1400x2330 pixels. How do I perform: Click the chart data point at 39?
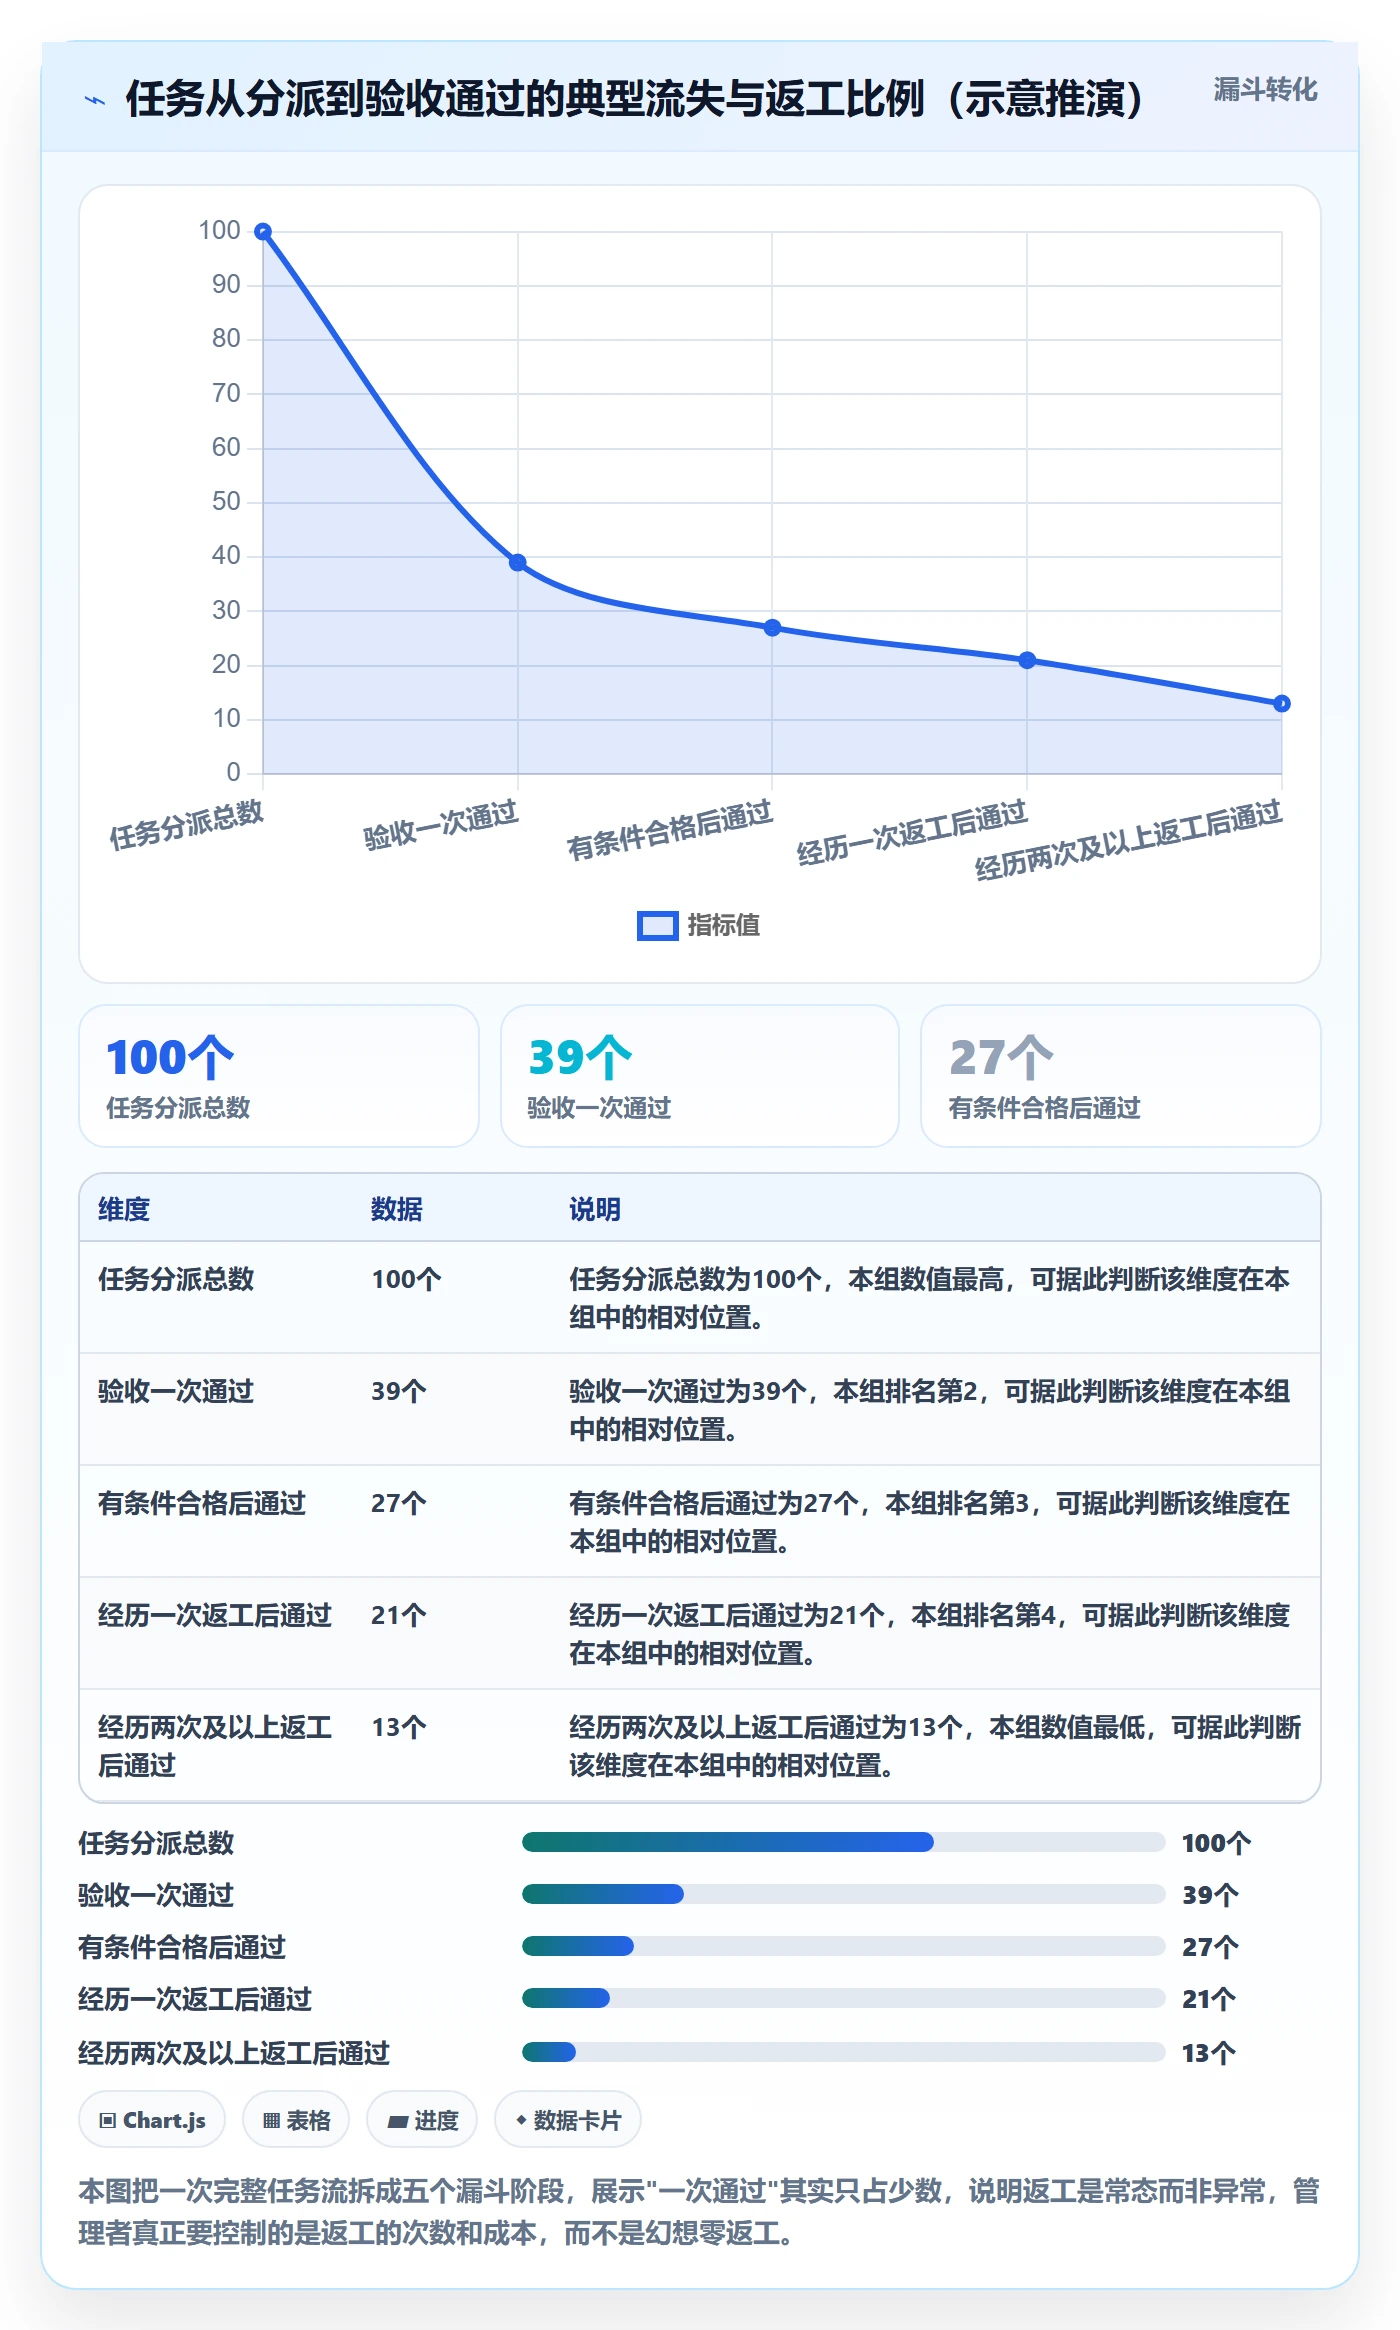click(x=518, y=562)
